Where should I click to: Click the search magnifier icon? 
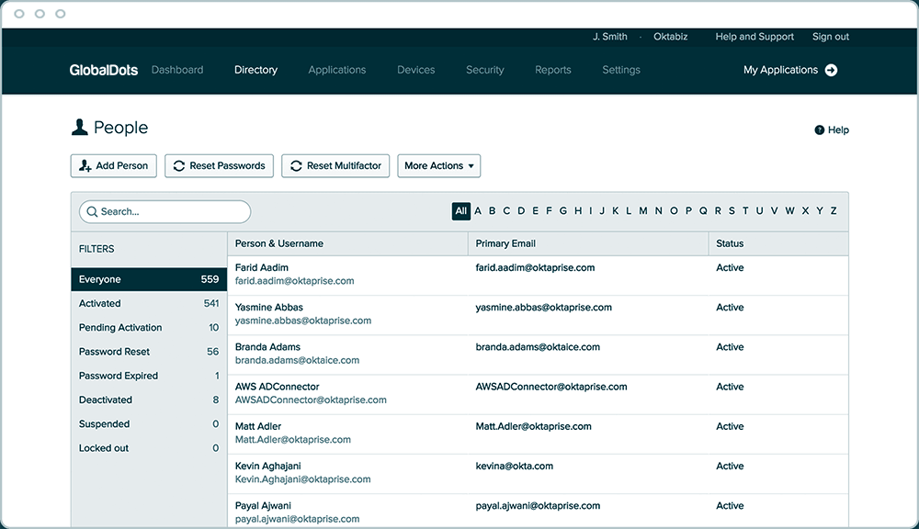point(92,211)
